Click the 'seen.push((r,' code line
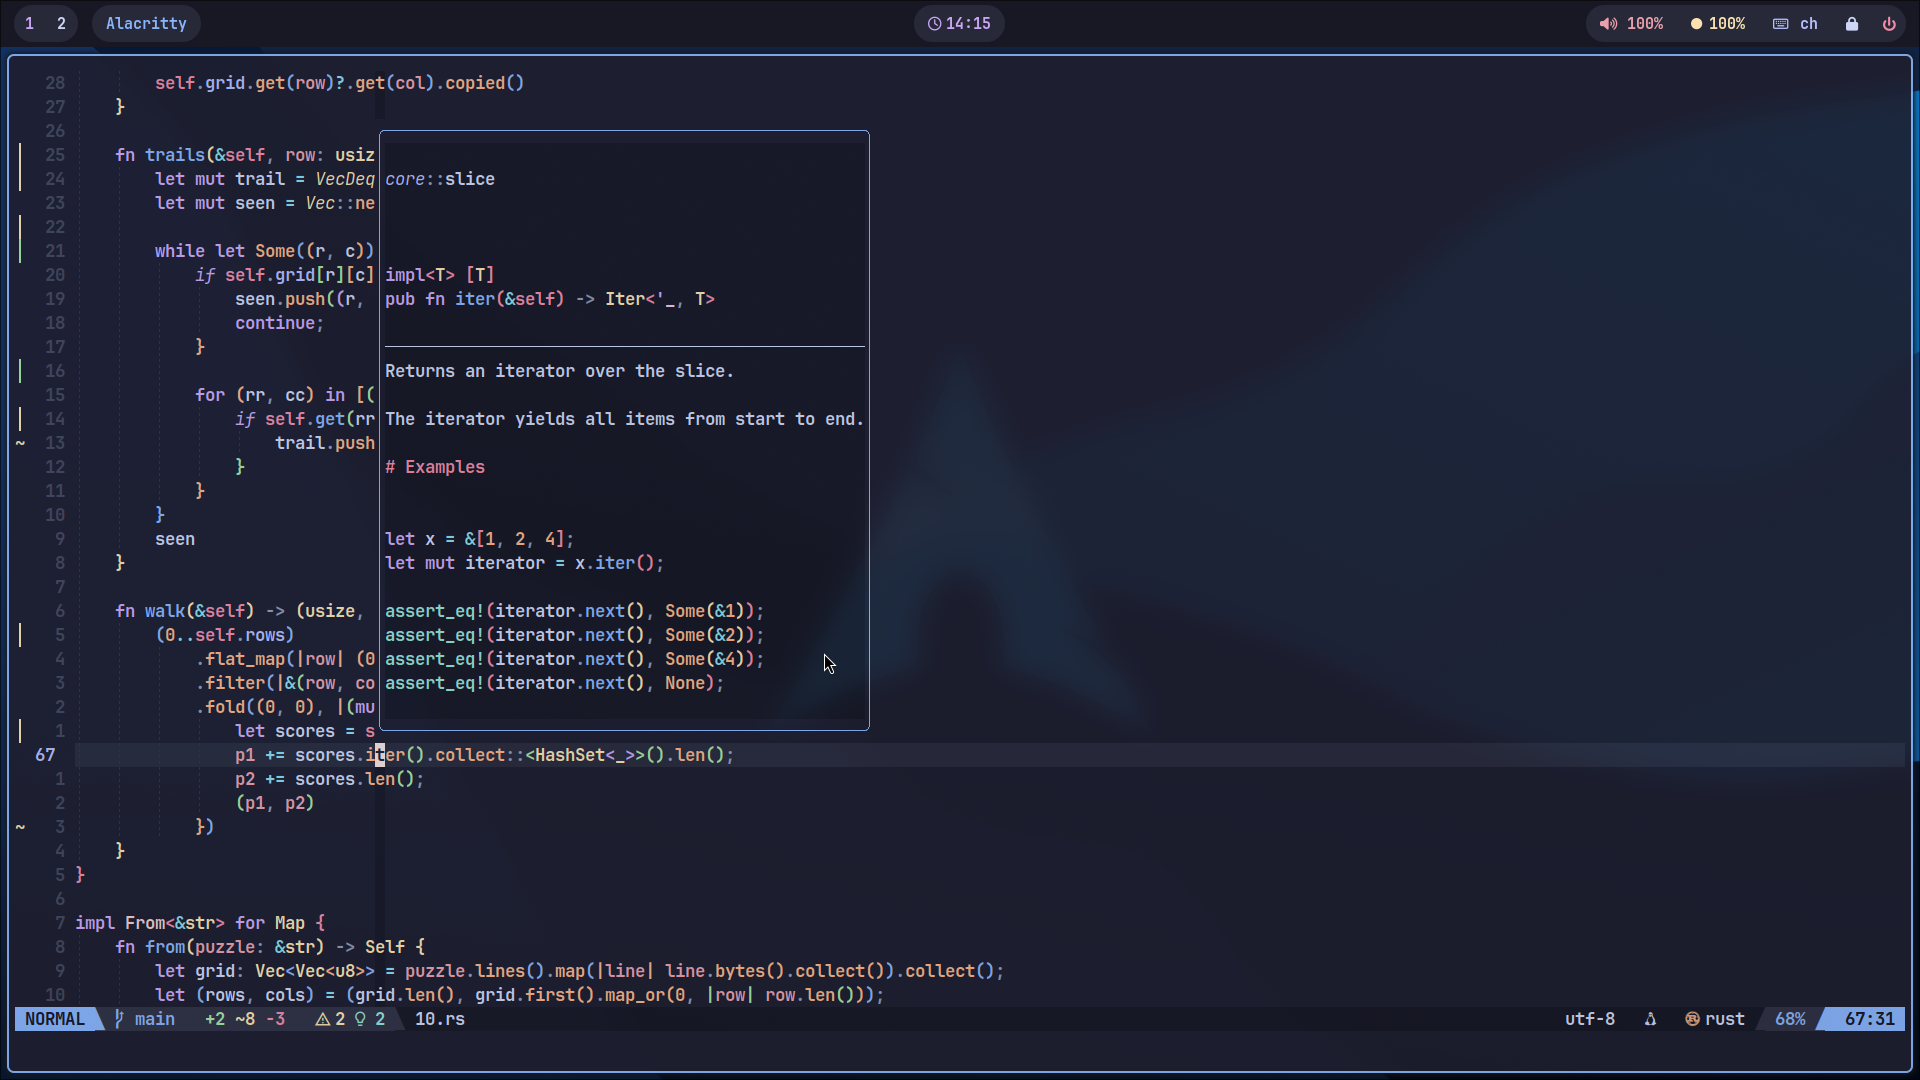 click(300, 299)
